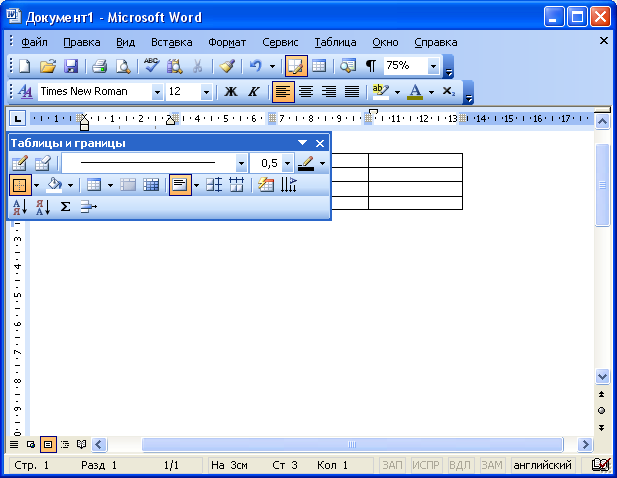Distribute columns evenly

[236, 185]
